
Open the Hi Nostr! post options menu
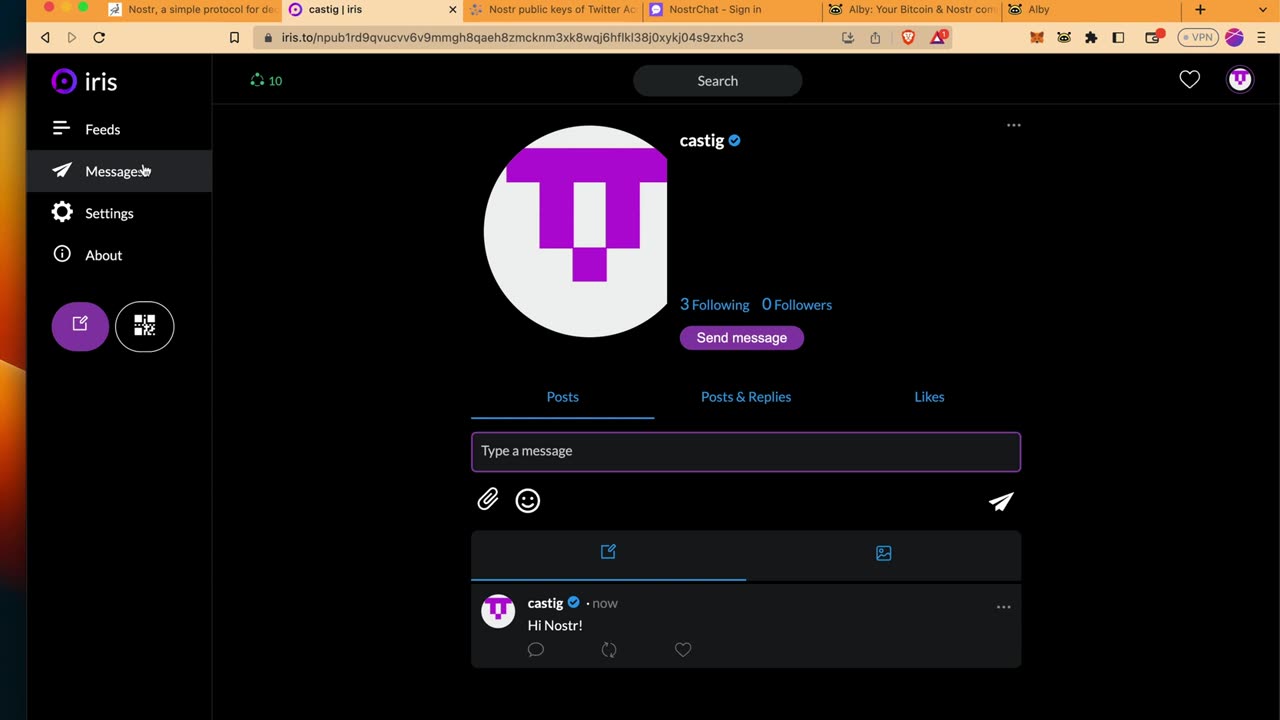(1004, 607)
